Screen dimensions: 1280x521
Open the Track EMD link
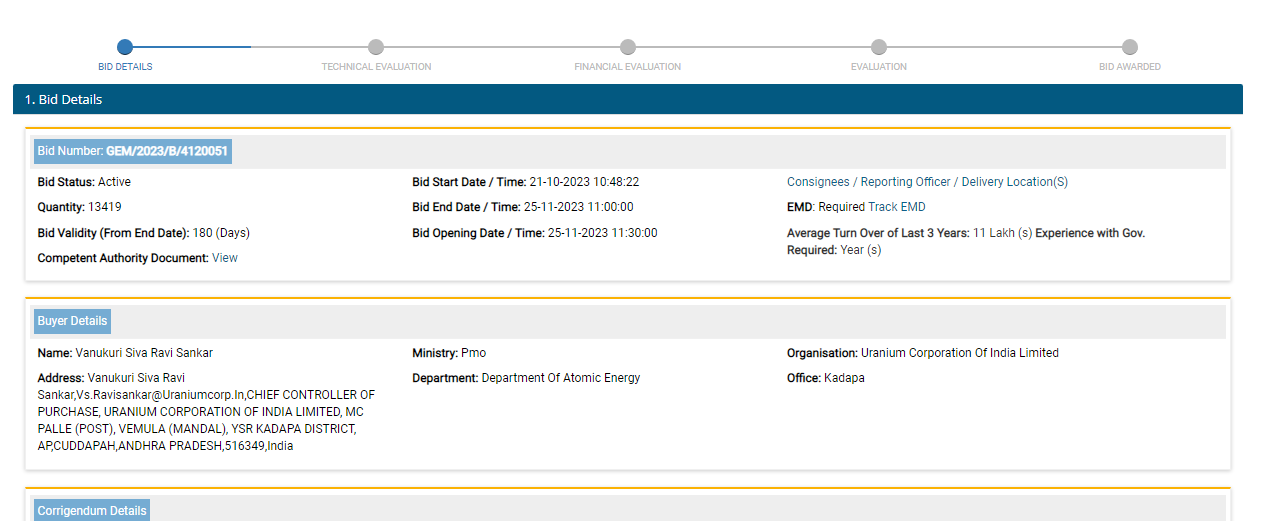(x=897, y=207)
